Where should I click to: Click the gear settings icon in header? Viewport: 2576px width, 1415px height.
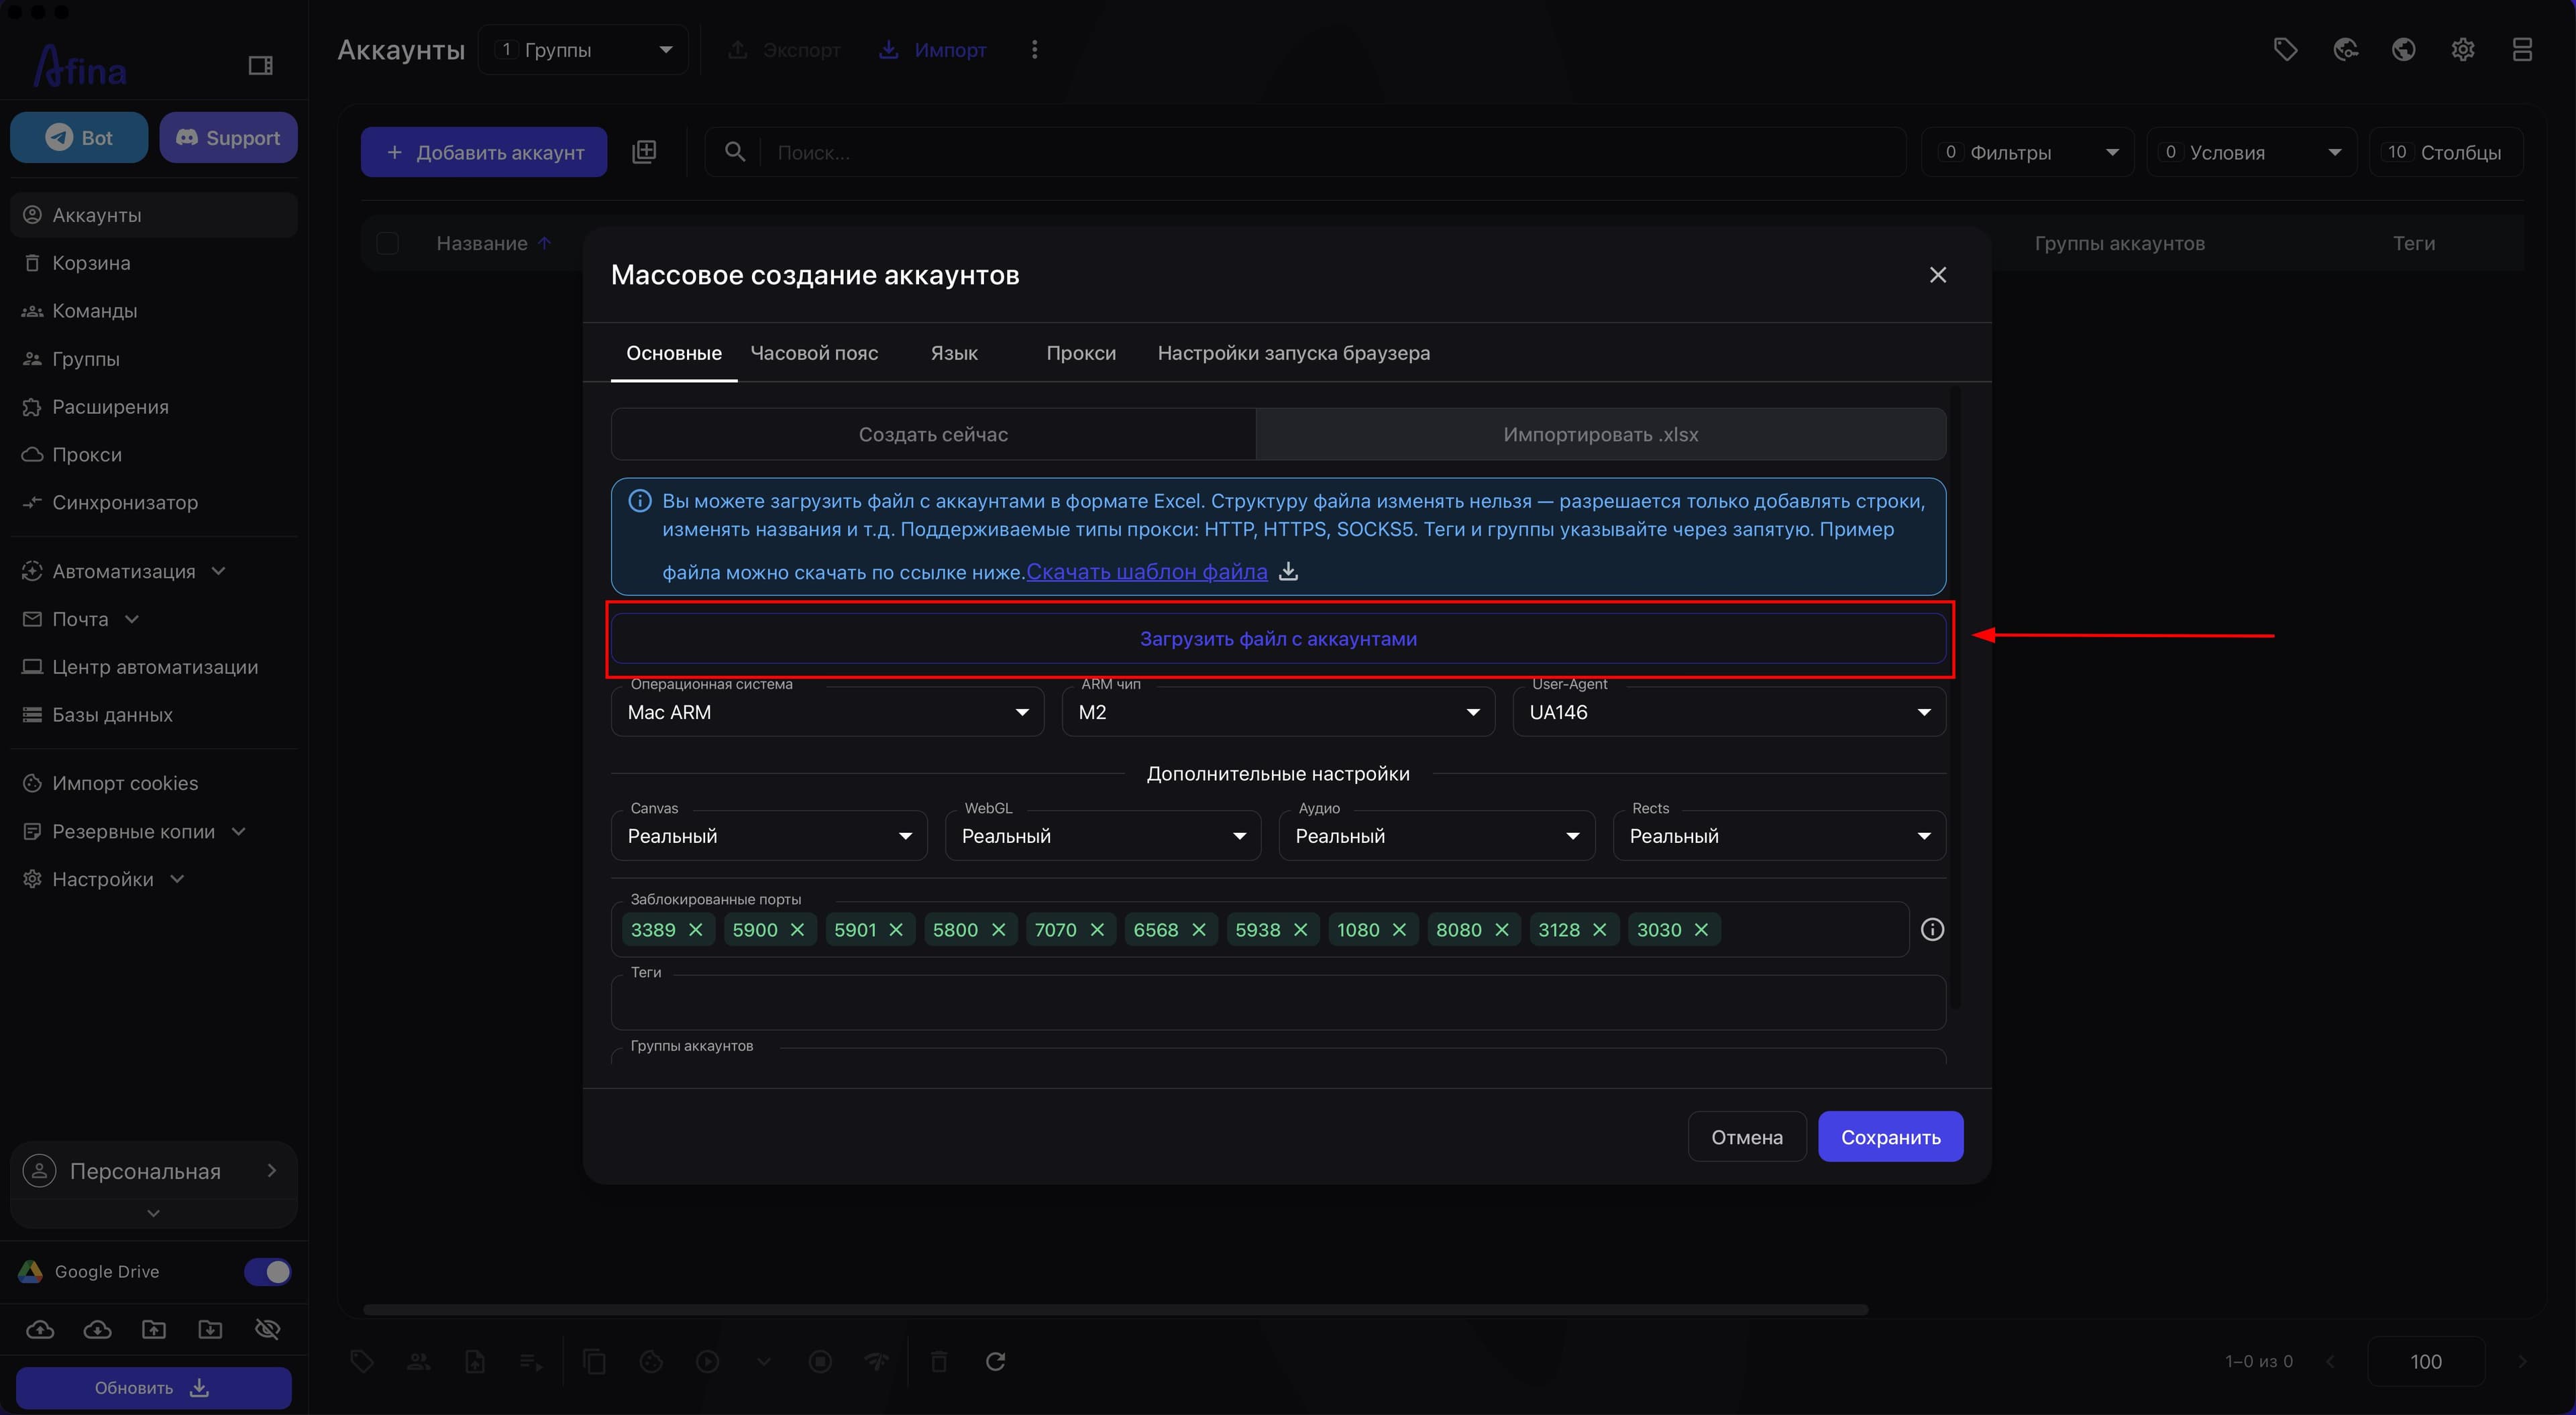(x=2463, y=49)
